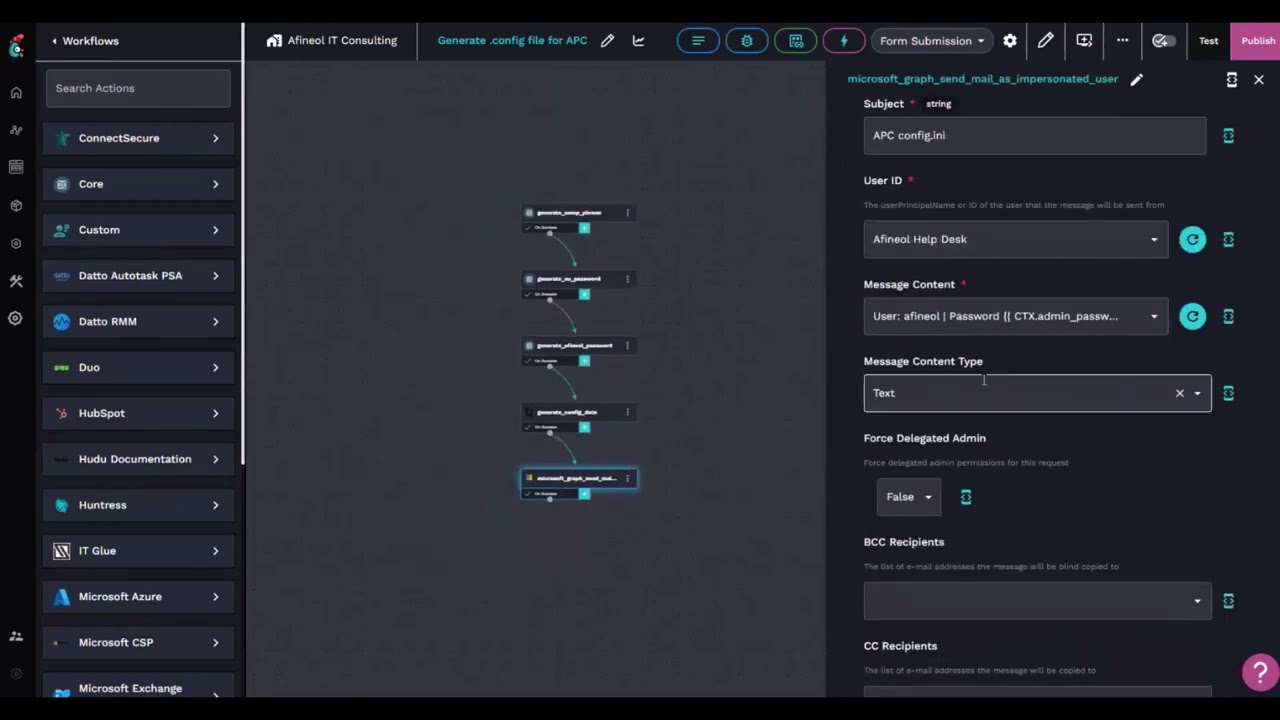
Task: Select Afineol IT Consulting organization
Action: click(x=331, y=41)
